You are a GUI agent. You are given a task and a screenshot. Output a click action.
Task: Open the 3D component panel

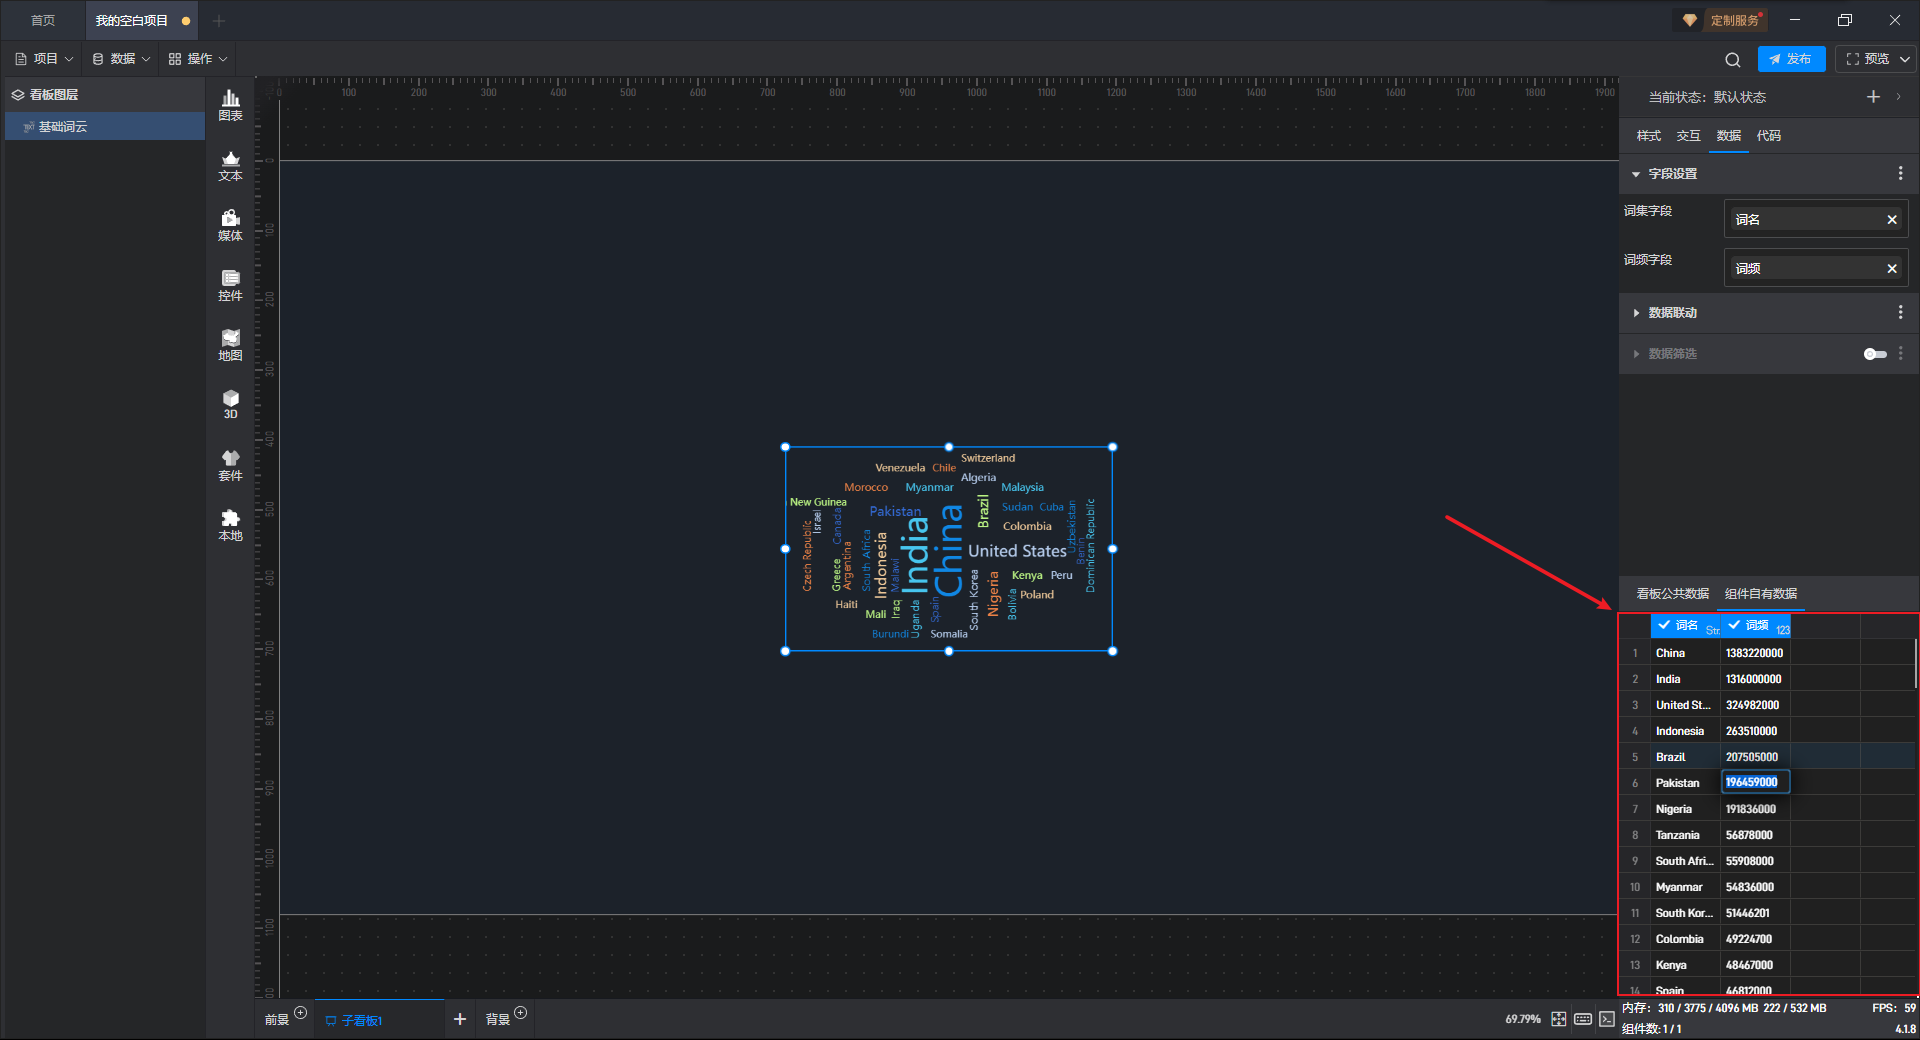(x=230, y=404)
